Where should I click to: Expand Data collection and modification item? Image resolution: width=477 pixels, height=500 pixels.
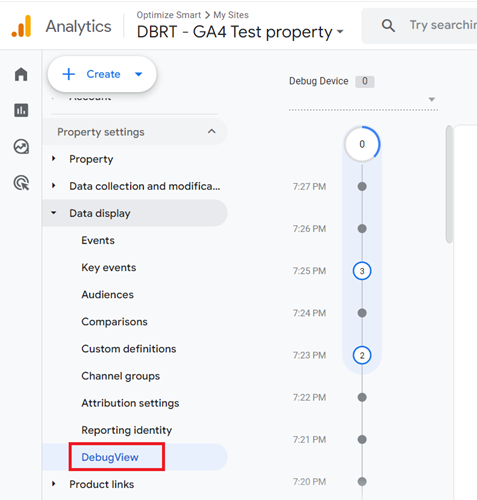coord(54,186)
